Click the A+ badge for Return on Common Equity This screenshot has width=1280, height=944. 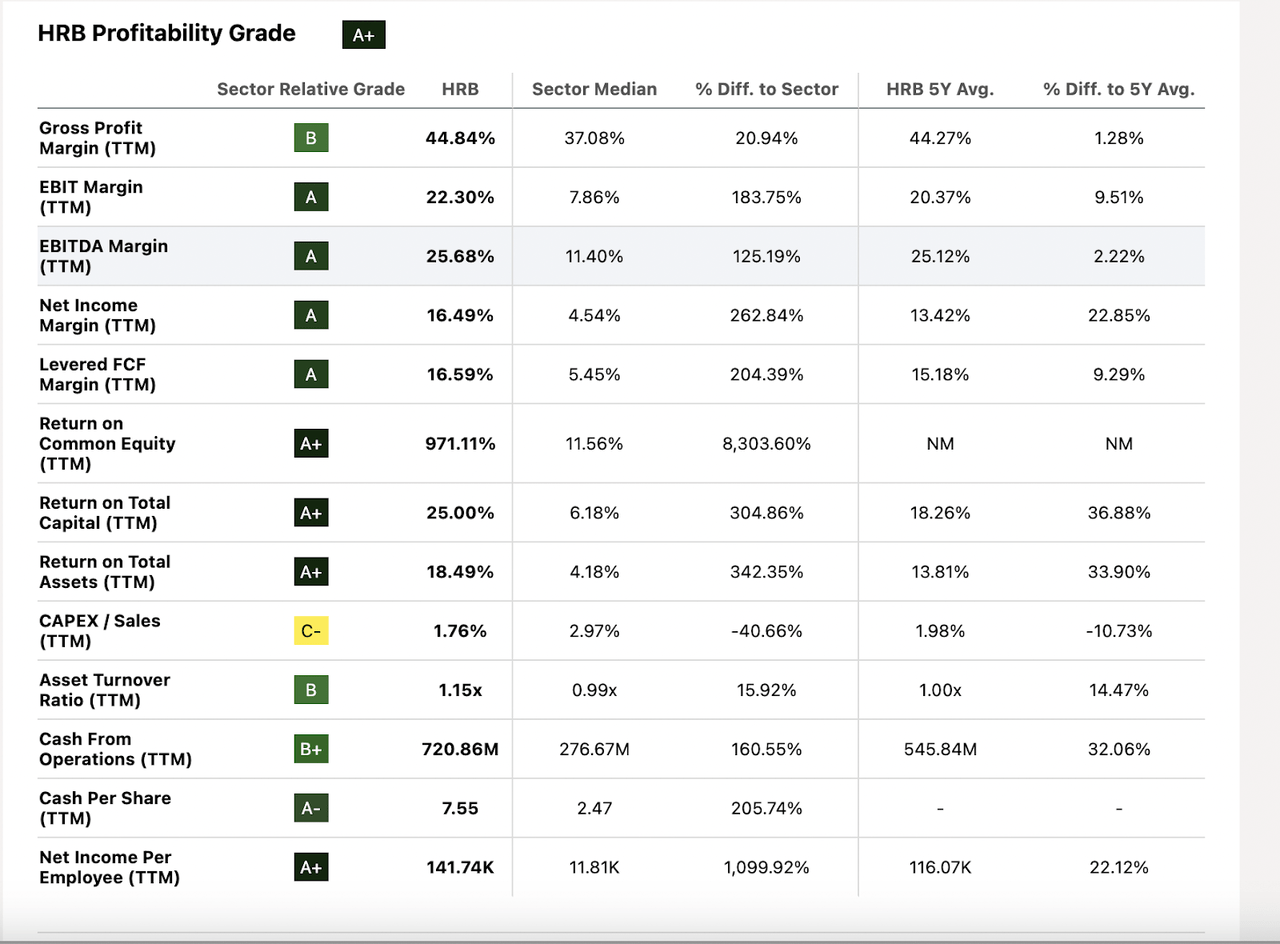tap(311, 443)
